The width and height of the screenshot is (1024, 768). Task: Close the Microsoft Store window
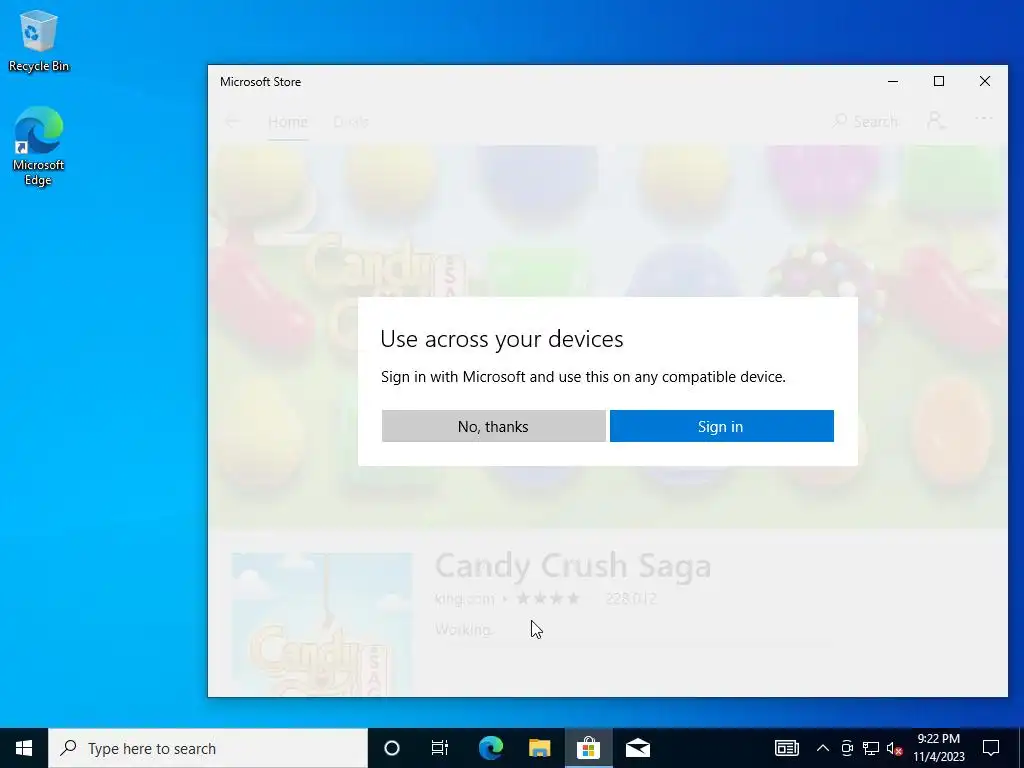(985, 81)
